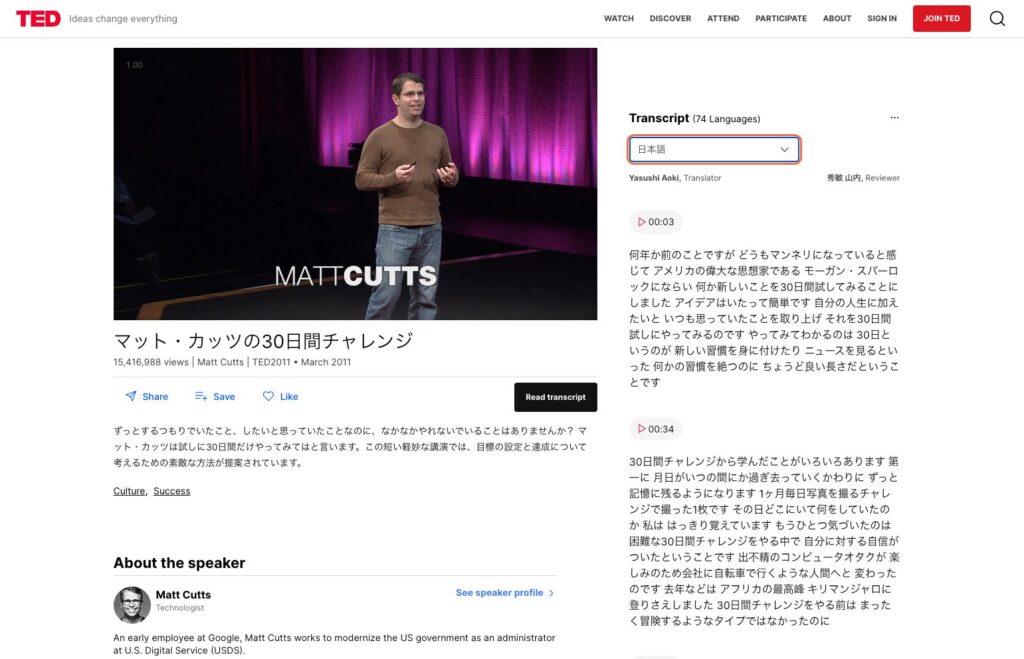Click SIGN IN in the header
Viewport: 1024px width, 659px height.
(882, 18)
